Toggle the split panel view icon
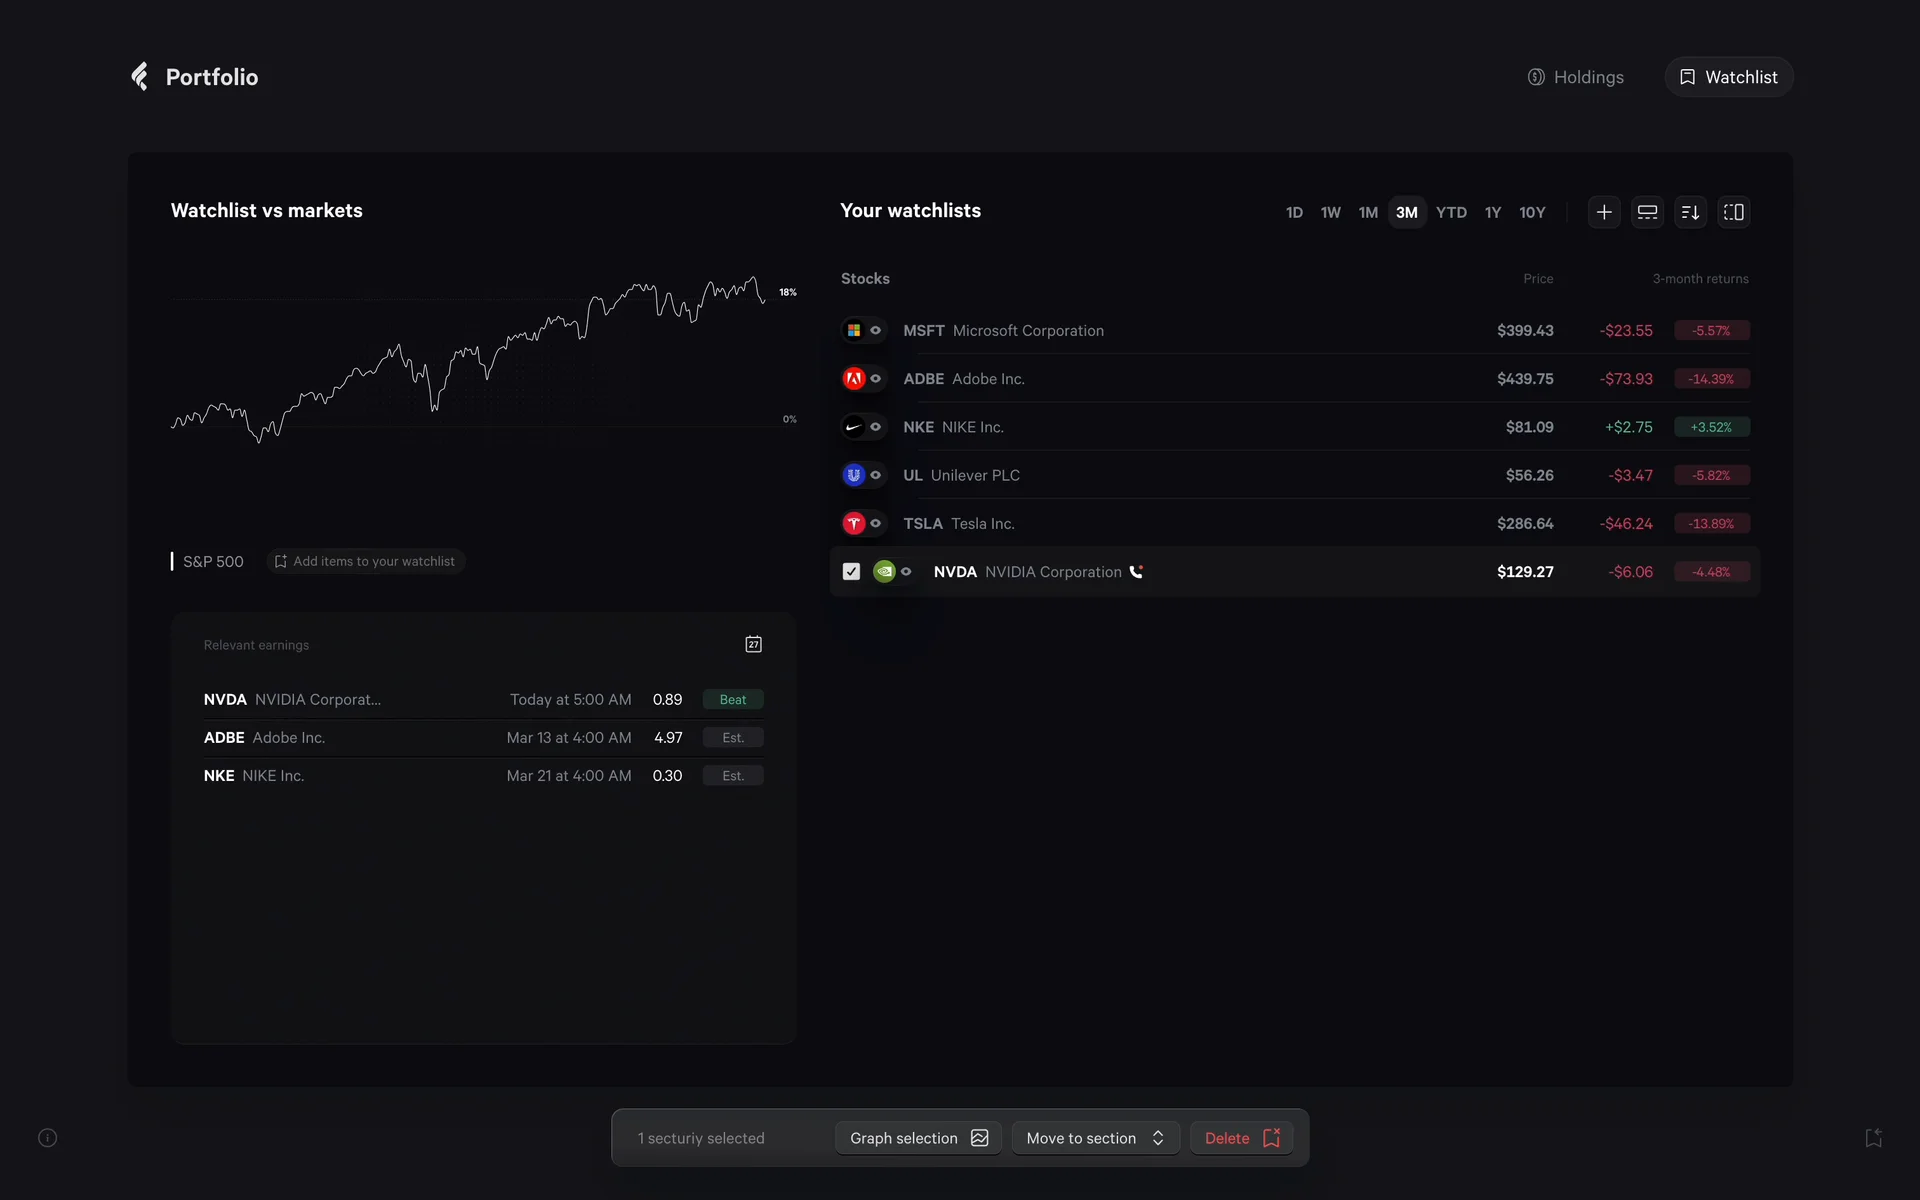 coord(1733,212)
